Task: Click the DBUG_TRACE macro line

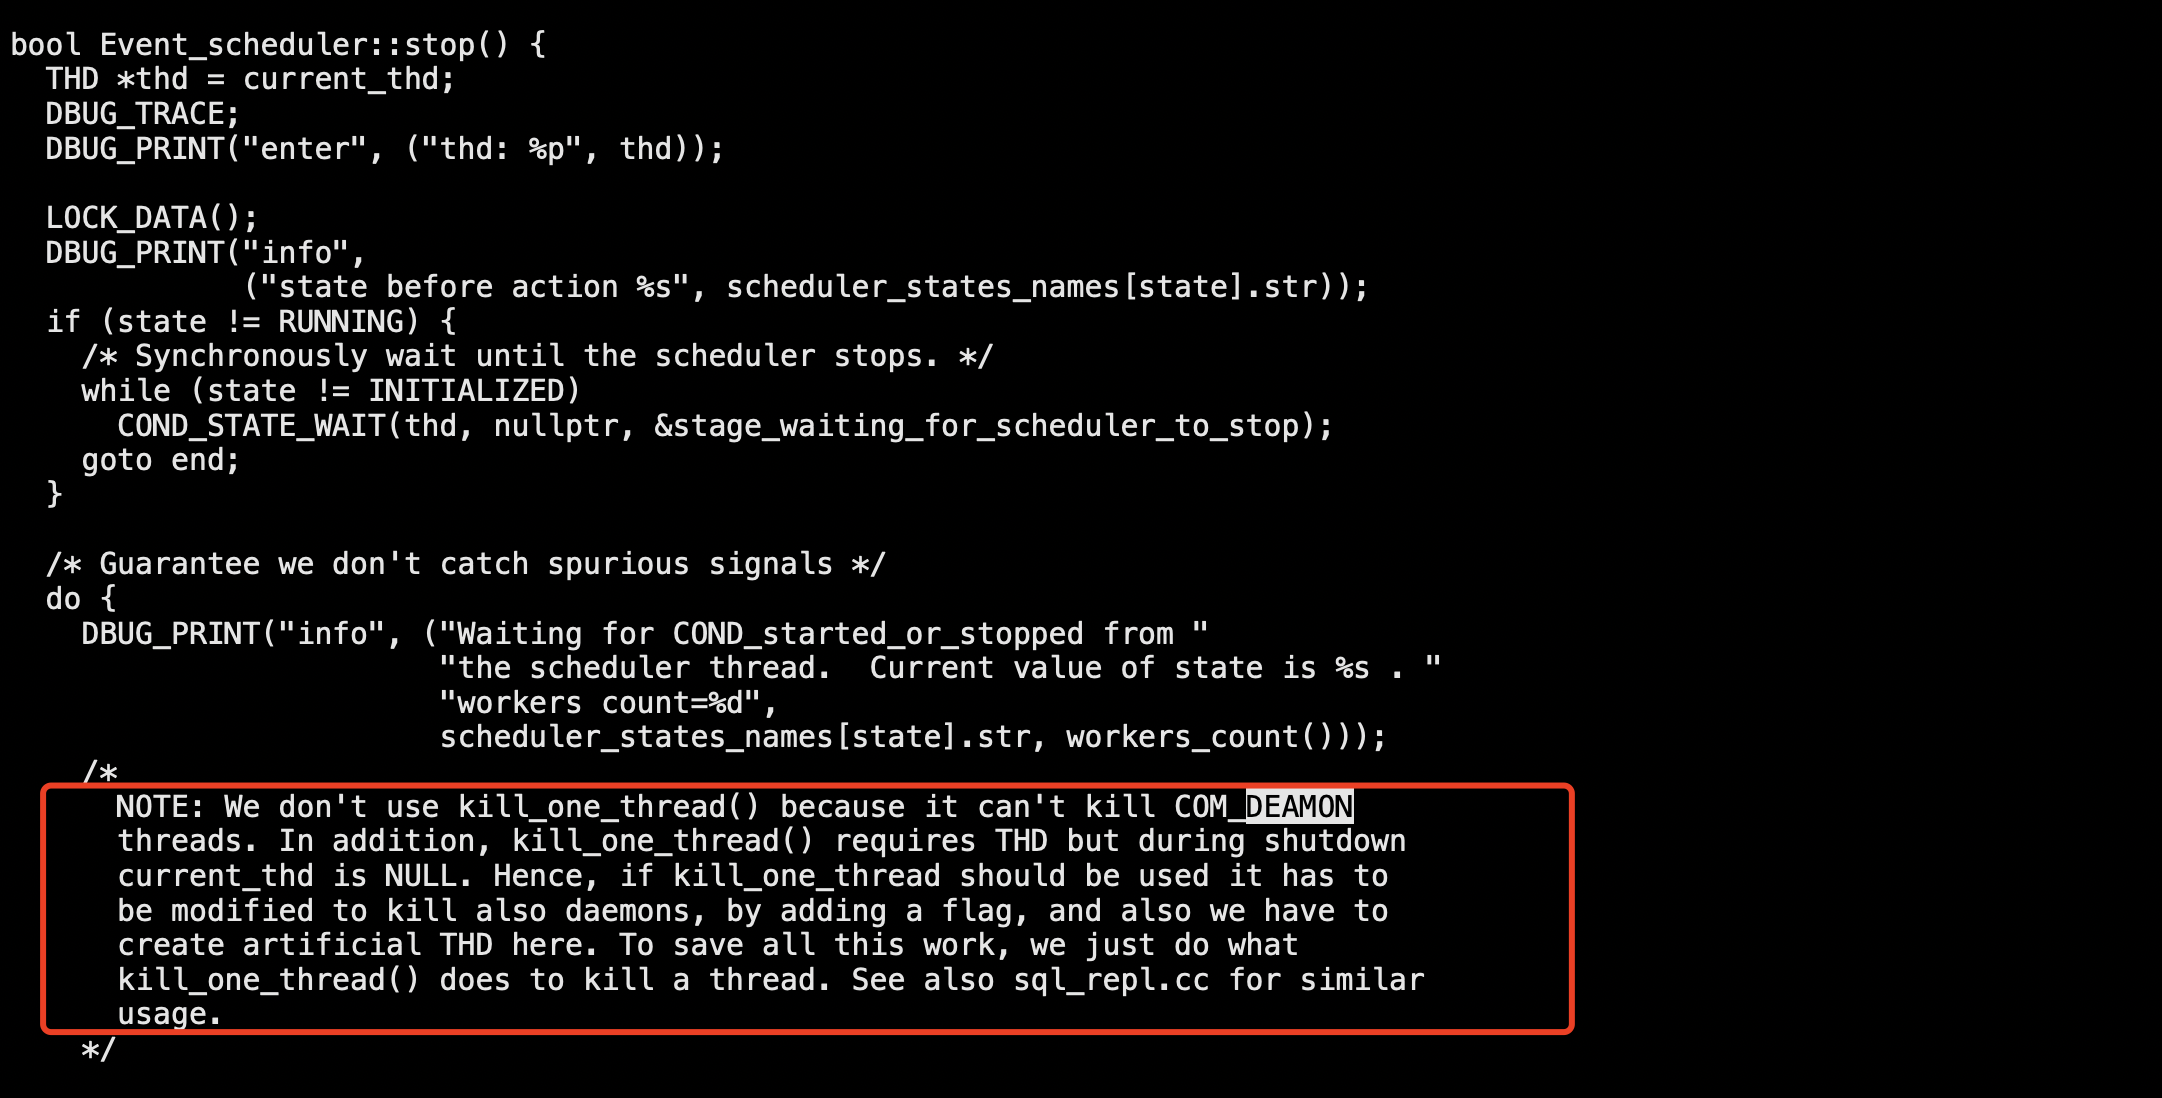Action: [143, 114]
